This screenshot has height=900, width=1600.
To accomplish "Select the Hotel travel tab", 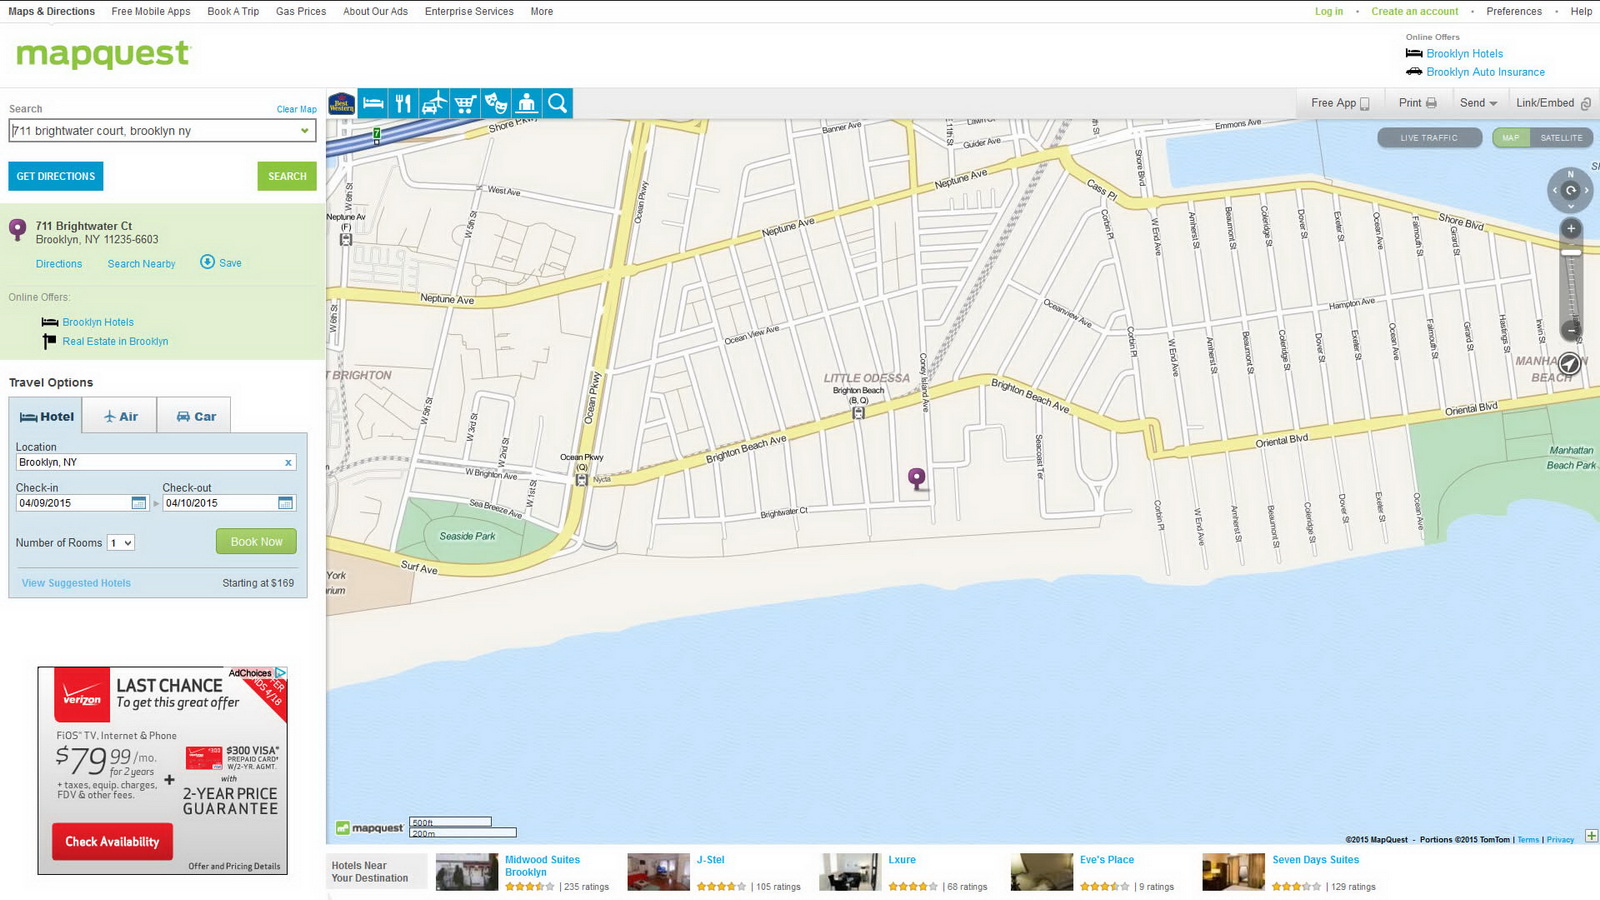I will 46,416.
